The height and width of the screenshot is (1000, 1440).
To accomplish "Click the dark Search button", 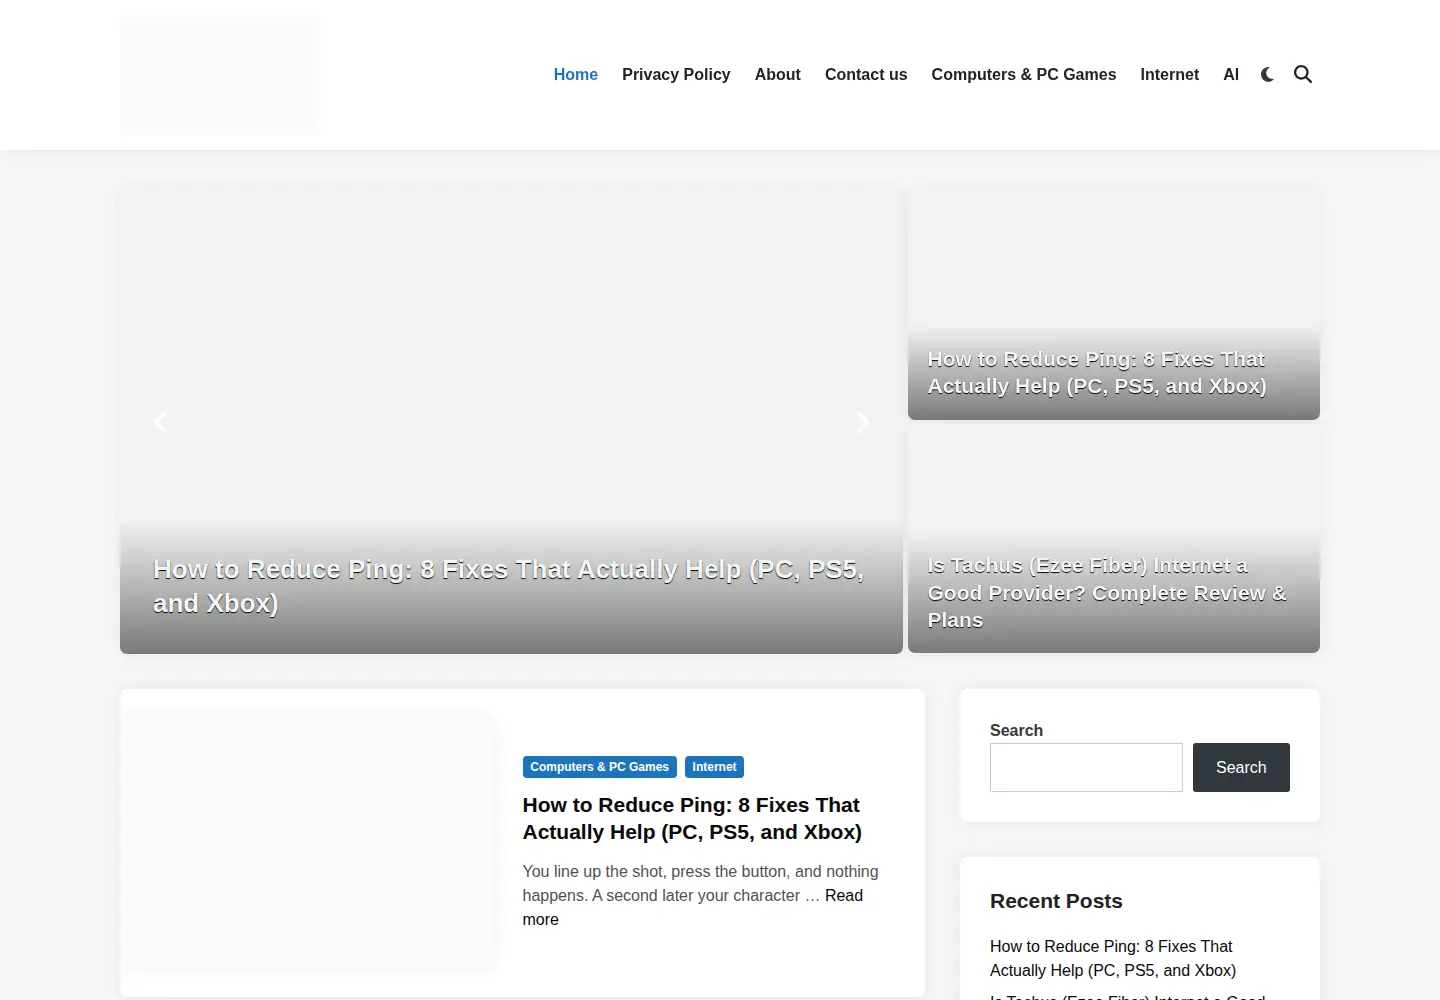I will [x=1241, y=767].
